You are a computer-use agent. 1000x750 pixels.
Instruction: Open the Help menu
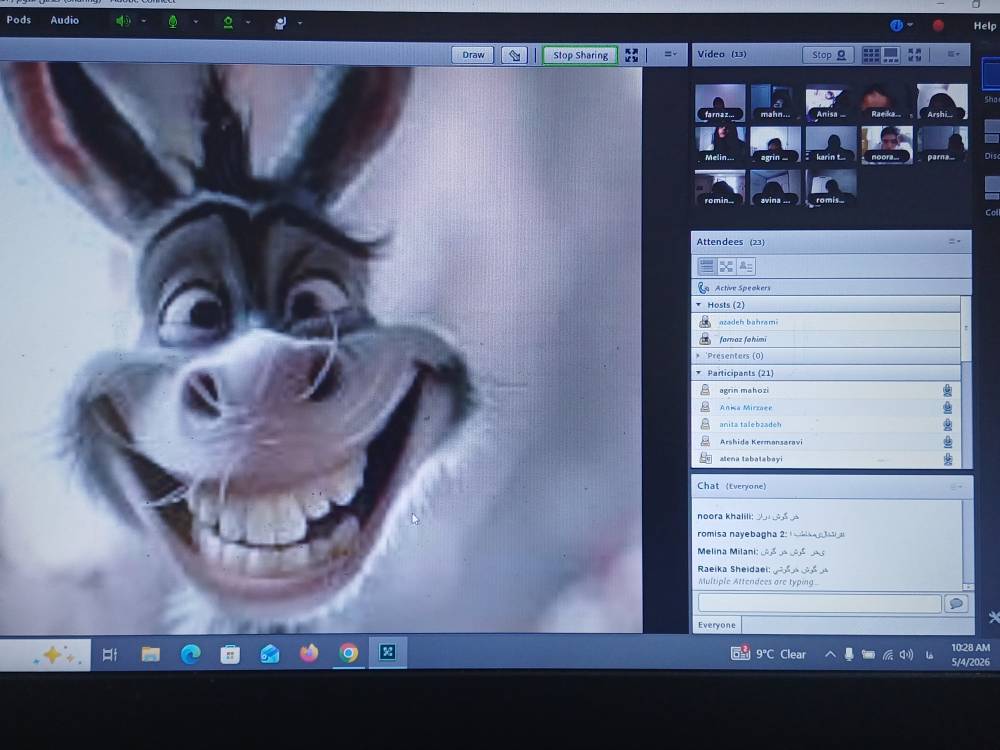coord(984,26)
